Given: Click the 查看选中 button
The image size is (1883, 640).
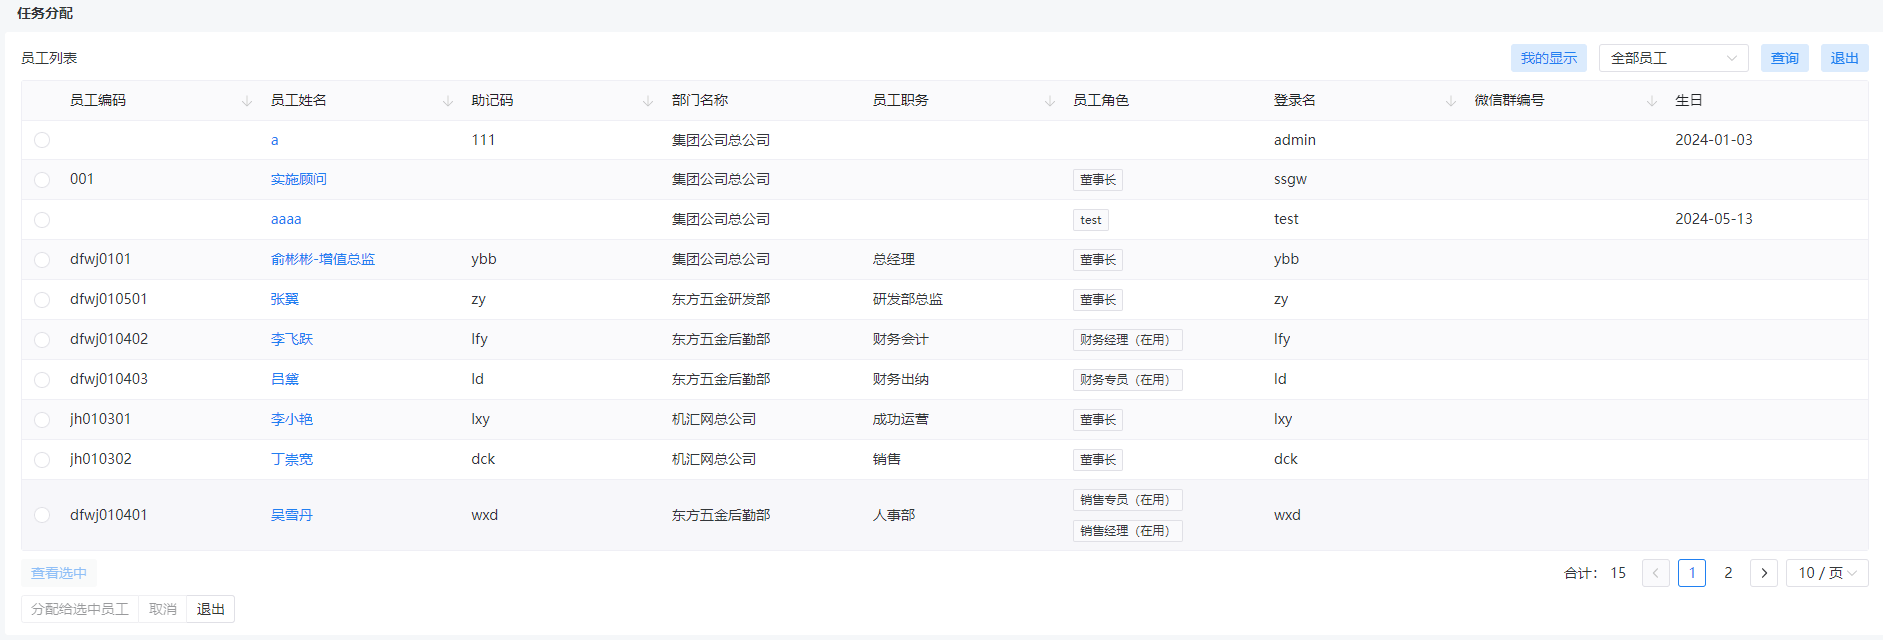Looking at the screenshot, I should (59, 573).
